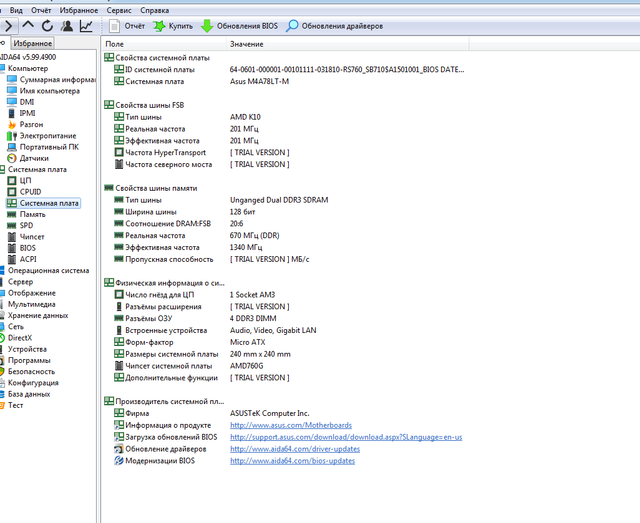Viewport: 640px width, 523px height.
Task: Select the Asus M4A78LT-M value
Action: point(259,81)
